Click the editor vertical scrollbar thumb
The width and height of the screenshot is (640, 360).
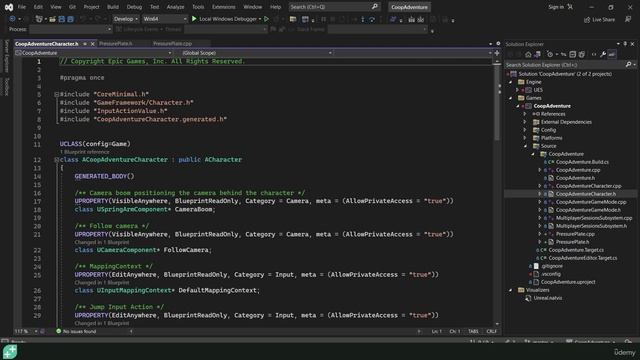click(x=497, y=104)
